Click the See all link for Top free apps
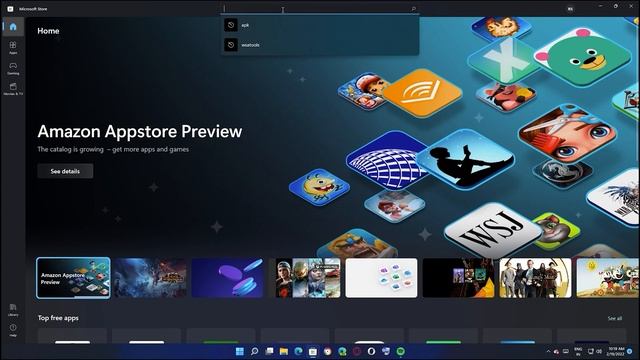Image resolution: width=640 pixels, height=360 pixels. 615,318
